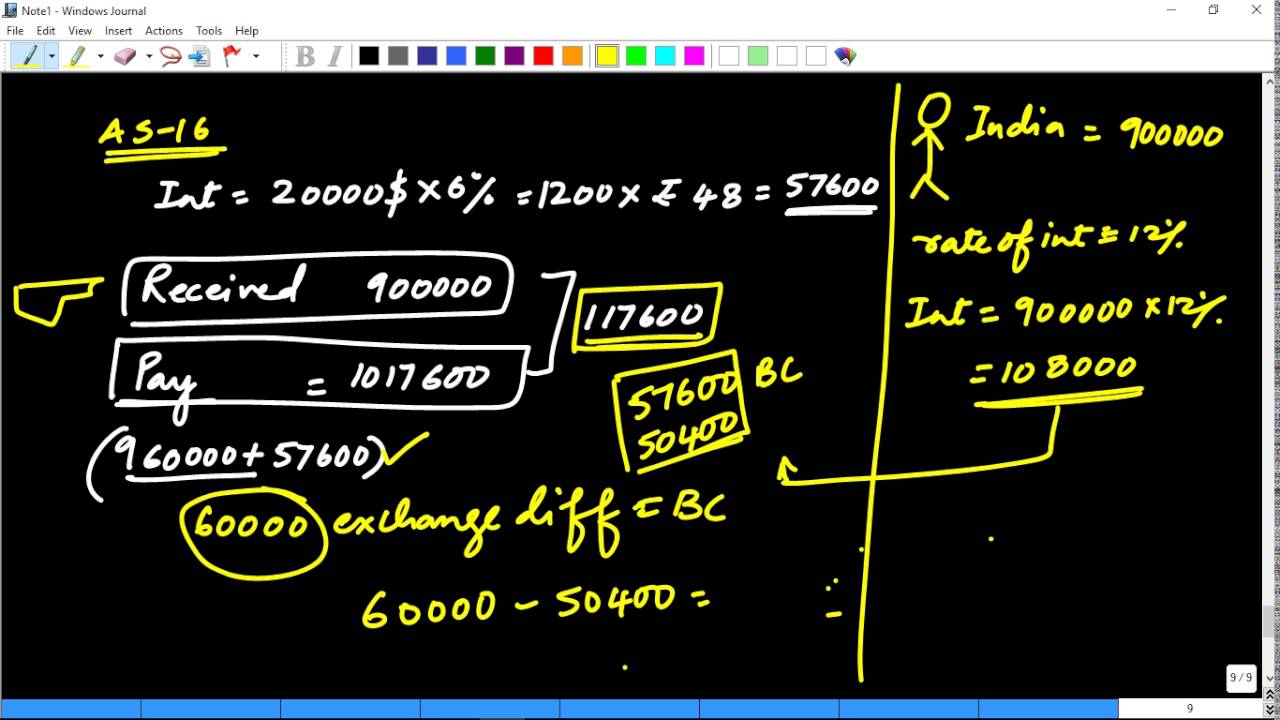Open the Eraser options dropdown arrow
This screenshot has height=720, width=1280.
(148, 56)
